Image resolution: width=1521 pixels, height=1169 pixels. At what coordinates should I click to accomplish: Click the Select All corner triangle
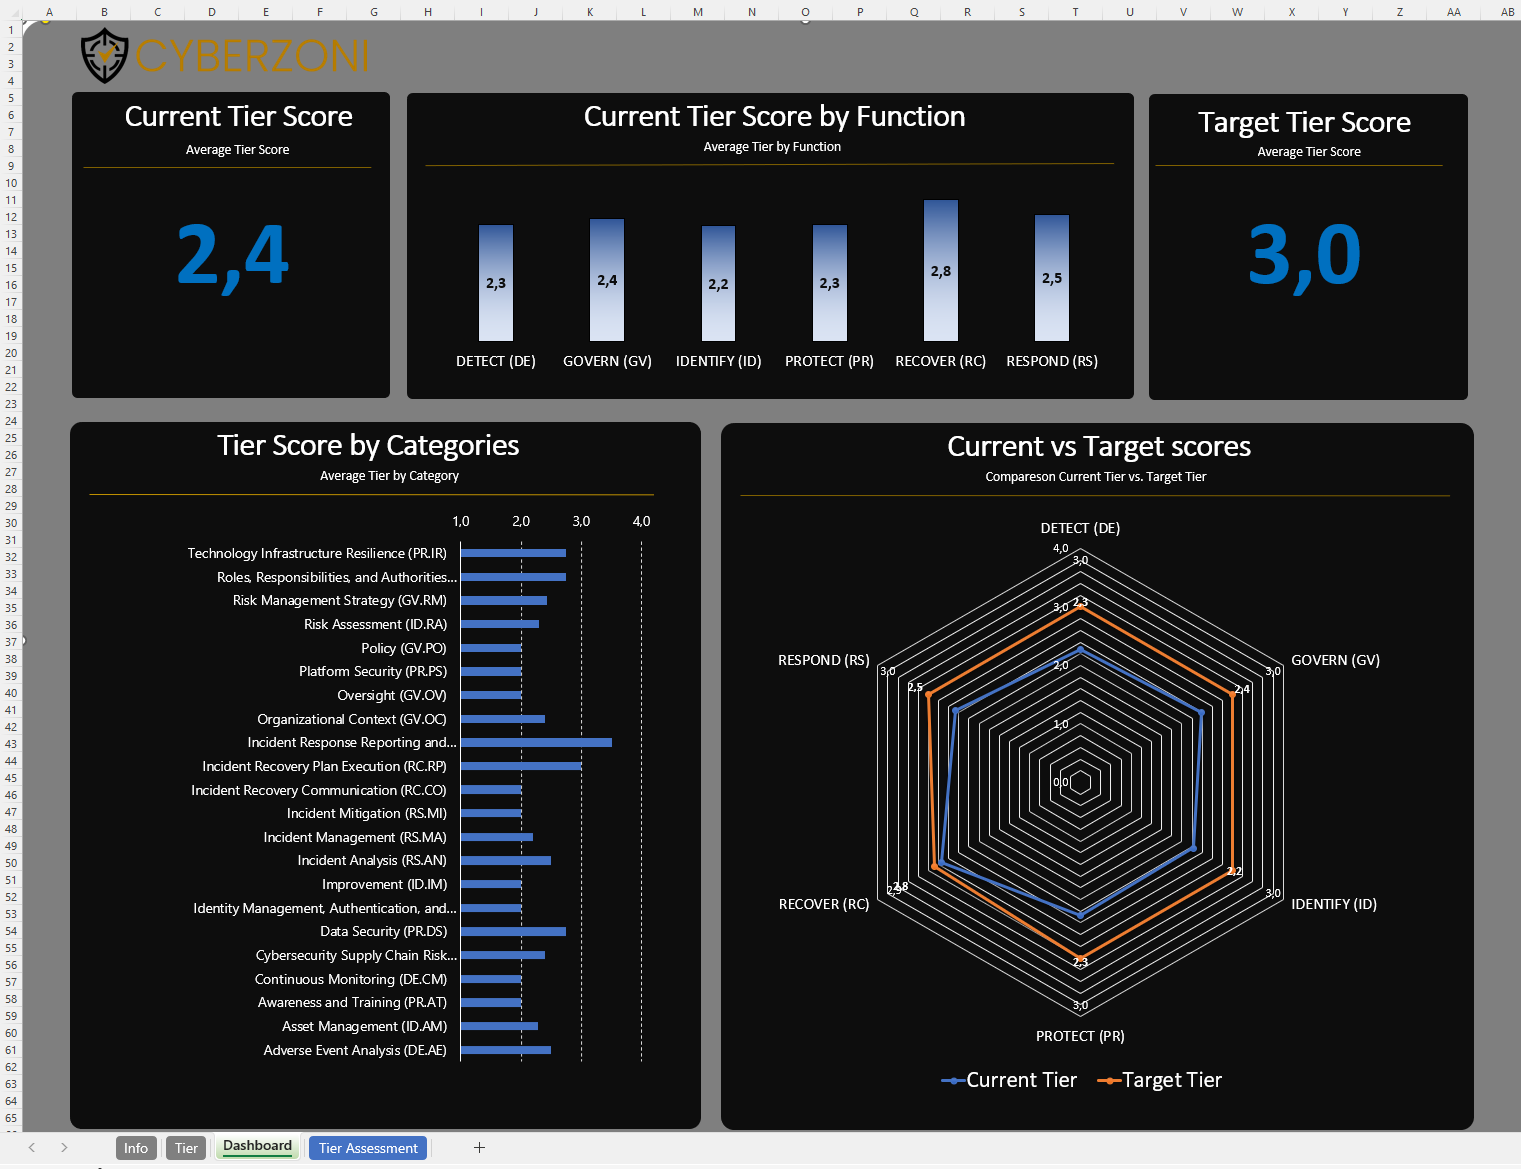pos(11,12)
